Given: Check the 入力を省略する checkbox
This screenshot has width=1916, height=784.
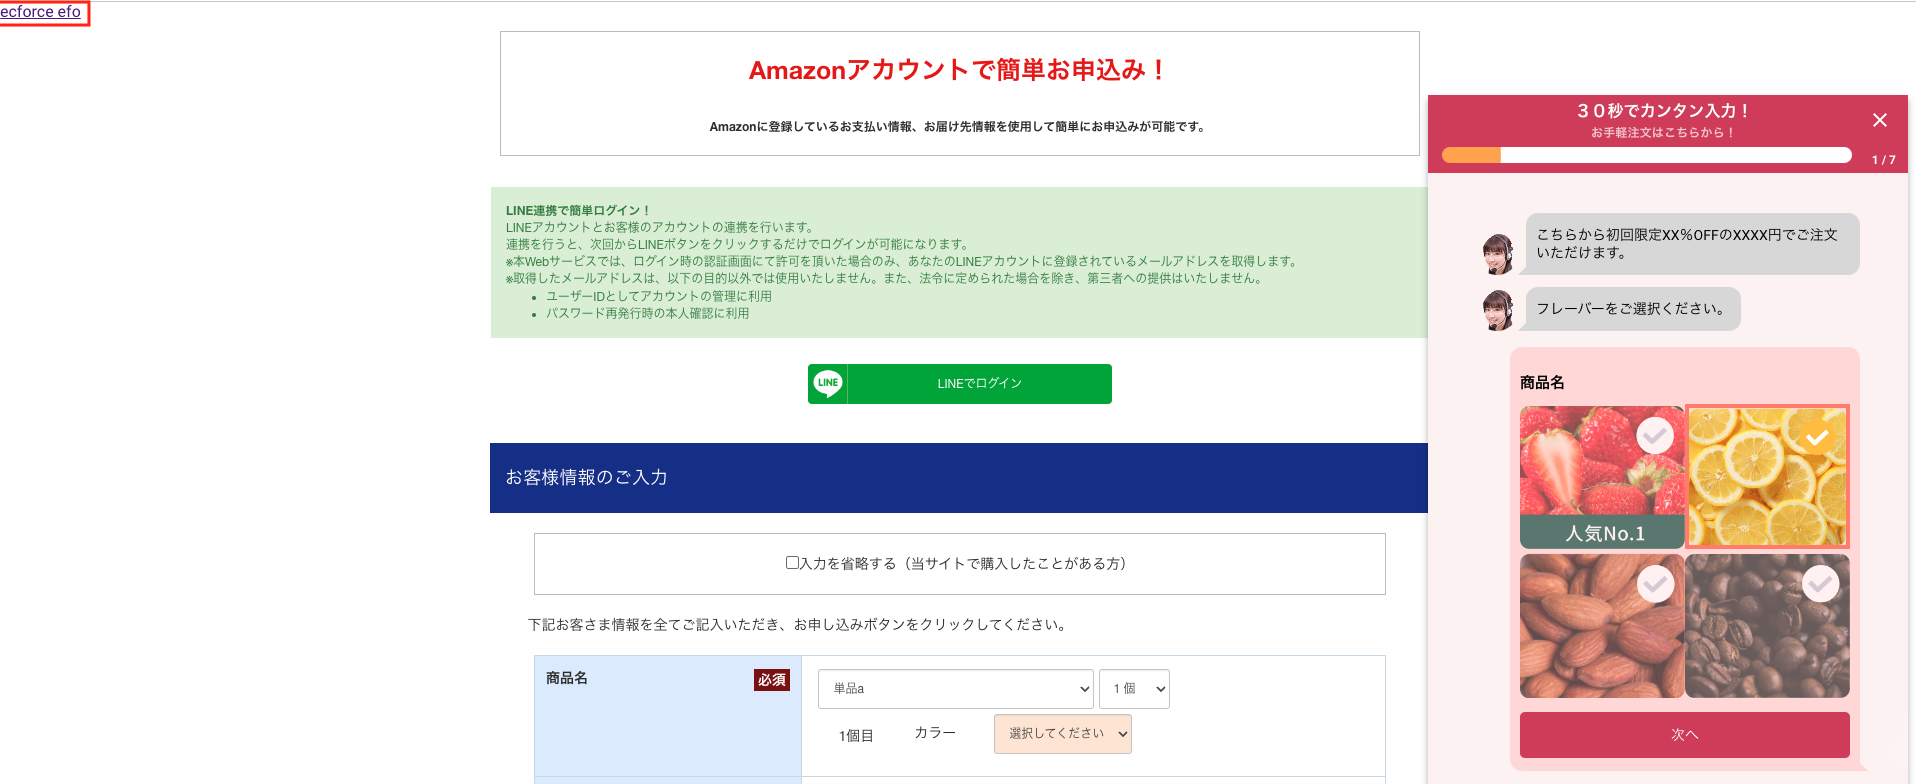Looking at the screenshot, I should [x=792, y=563].
